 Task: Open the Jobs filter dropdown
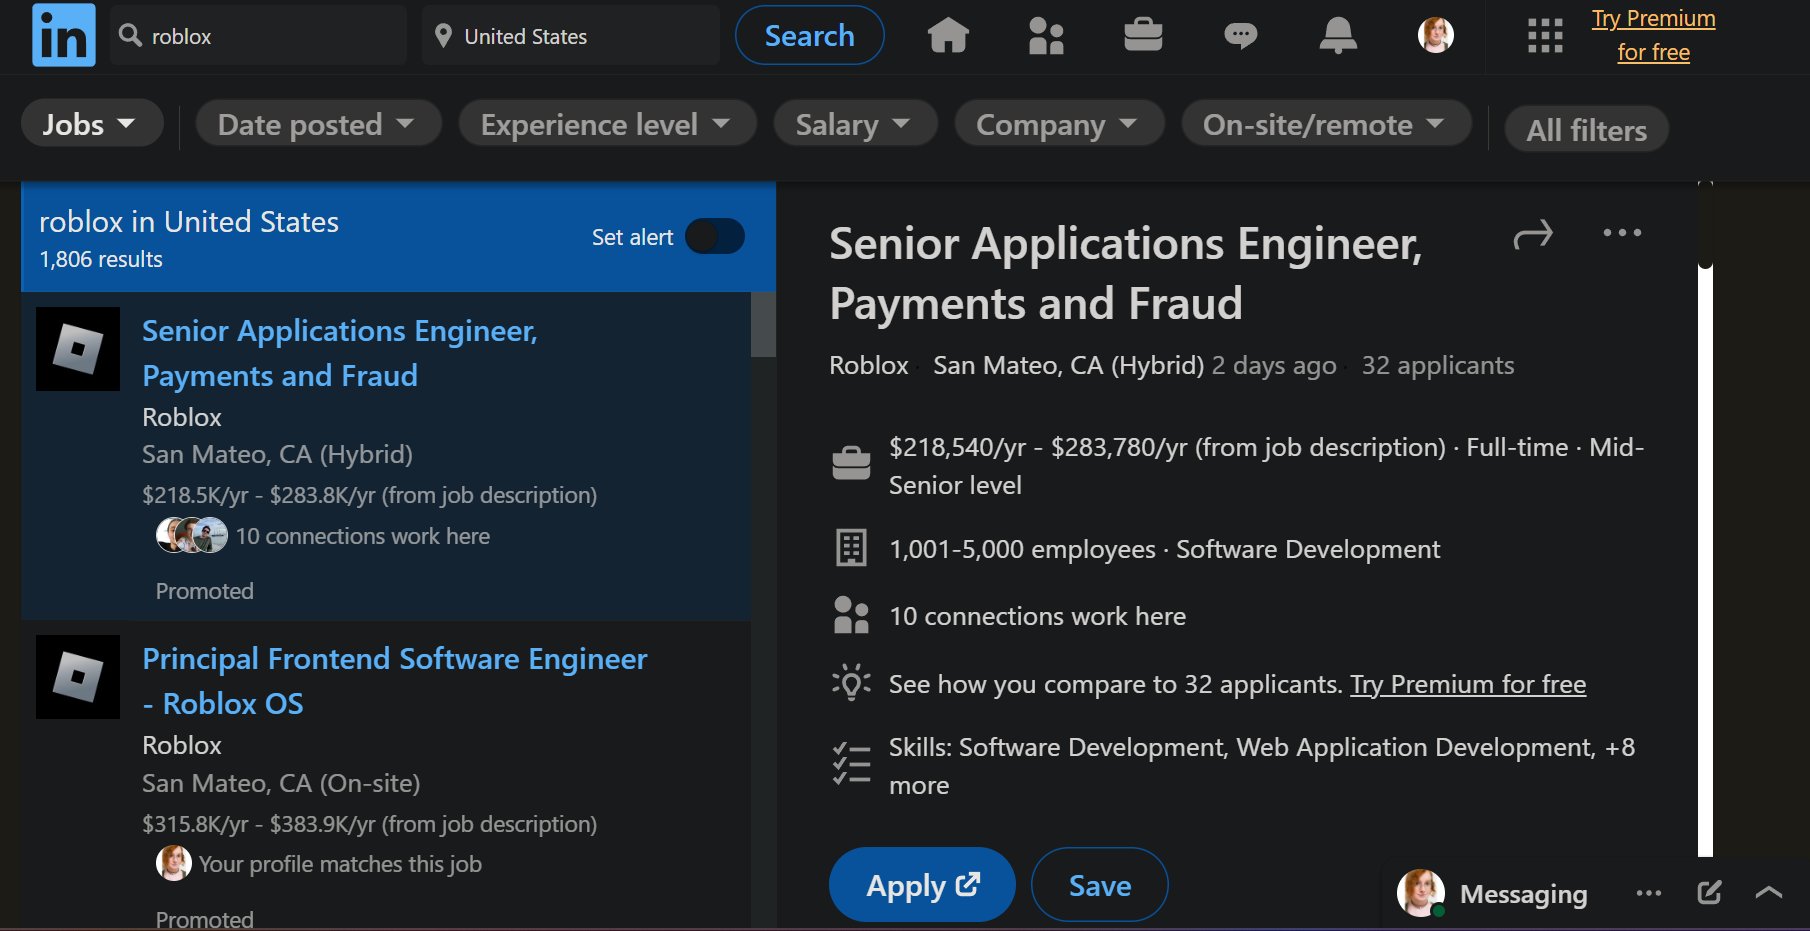91,124
